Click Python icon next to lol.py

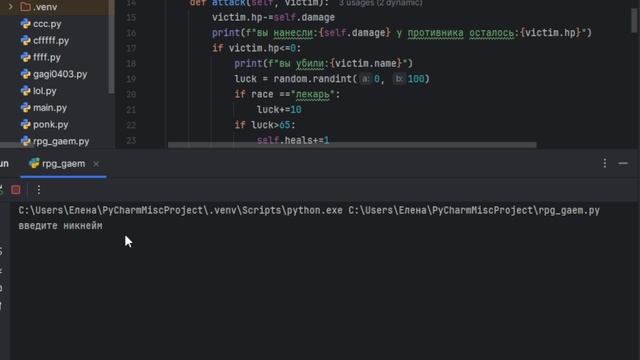coord(25,91)
